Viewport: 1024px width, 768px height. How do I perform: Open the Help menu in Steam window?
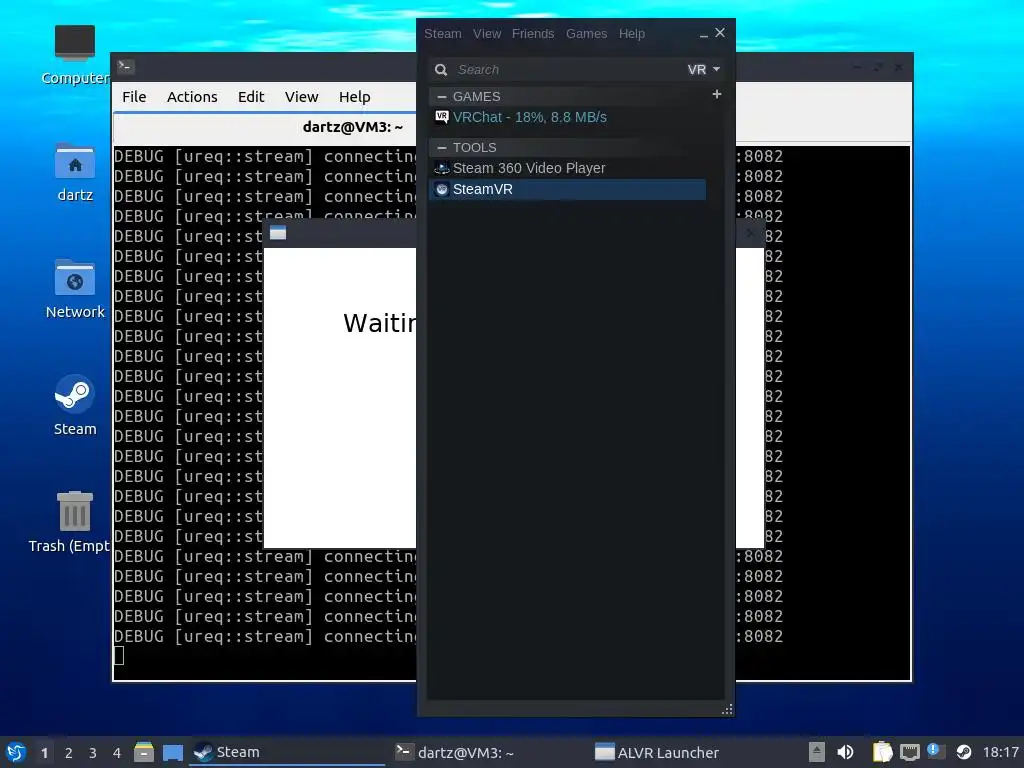[x=632, y=33]
